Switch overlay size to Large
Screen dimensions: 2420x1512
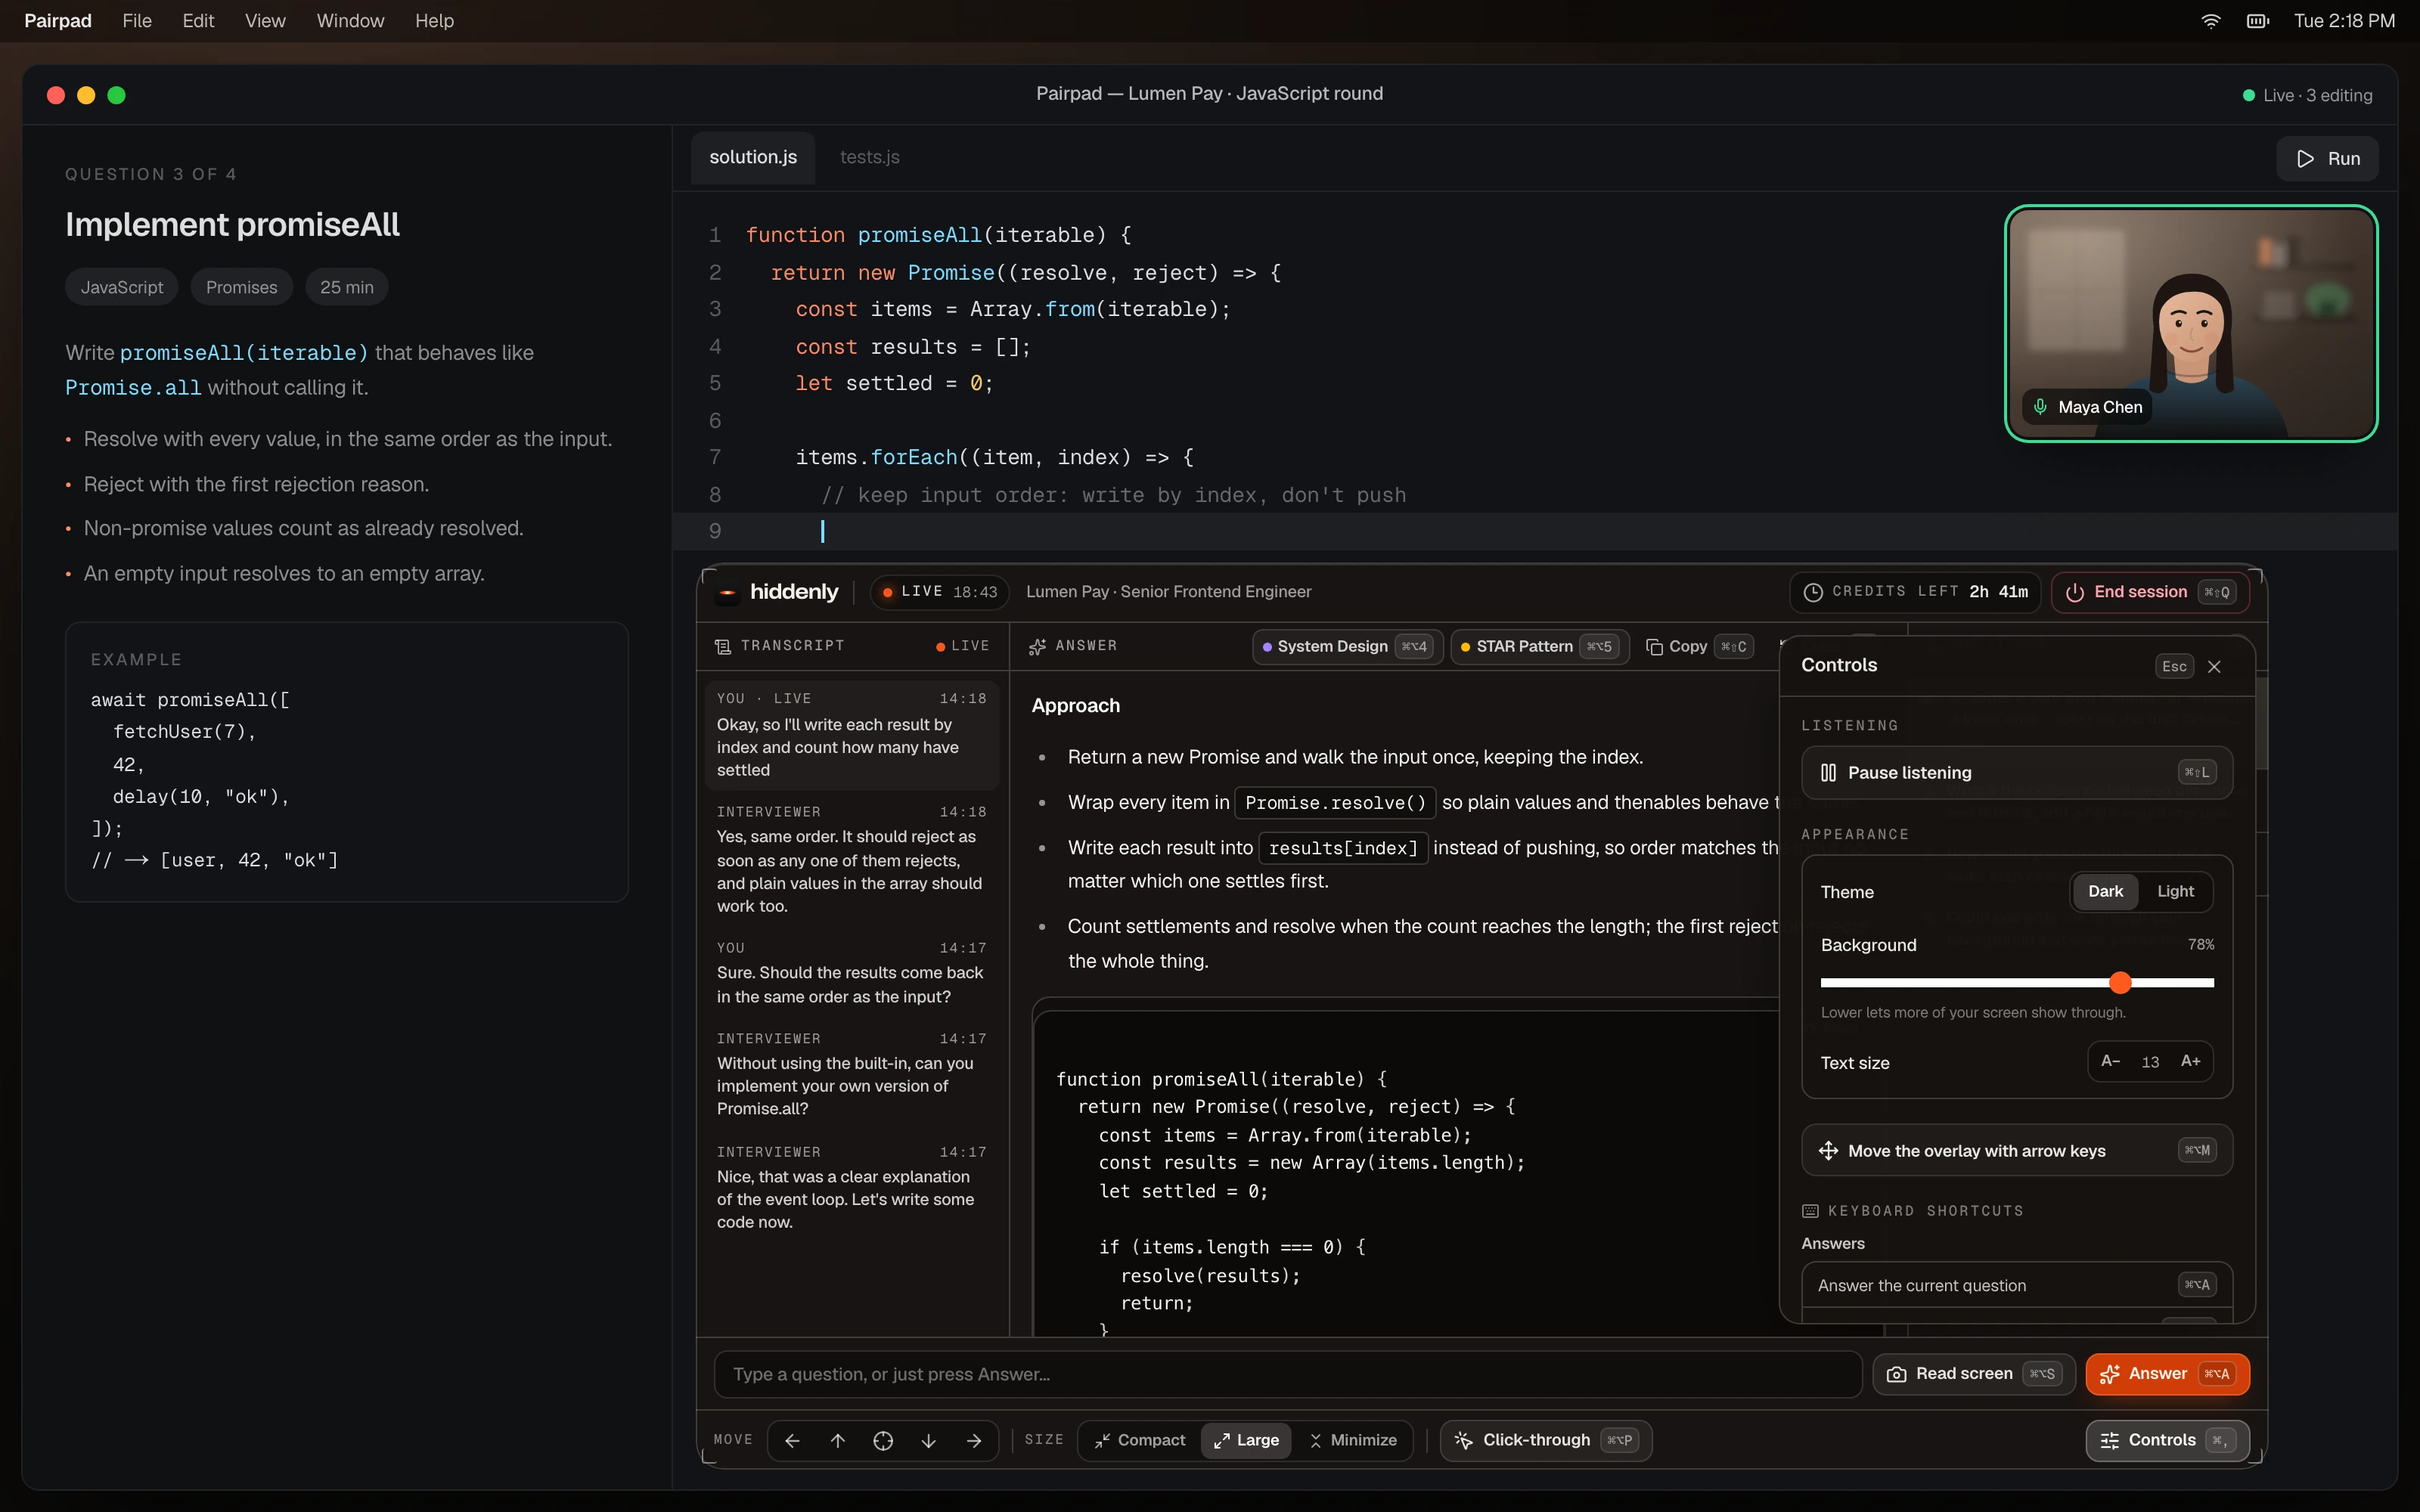pyautogui.click(x=1246, y=1440)
